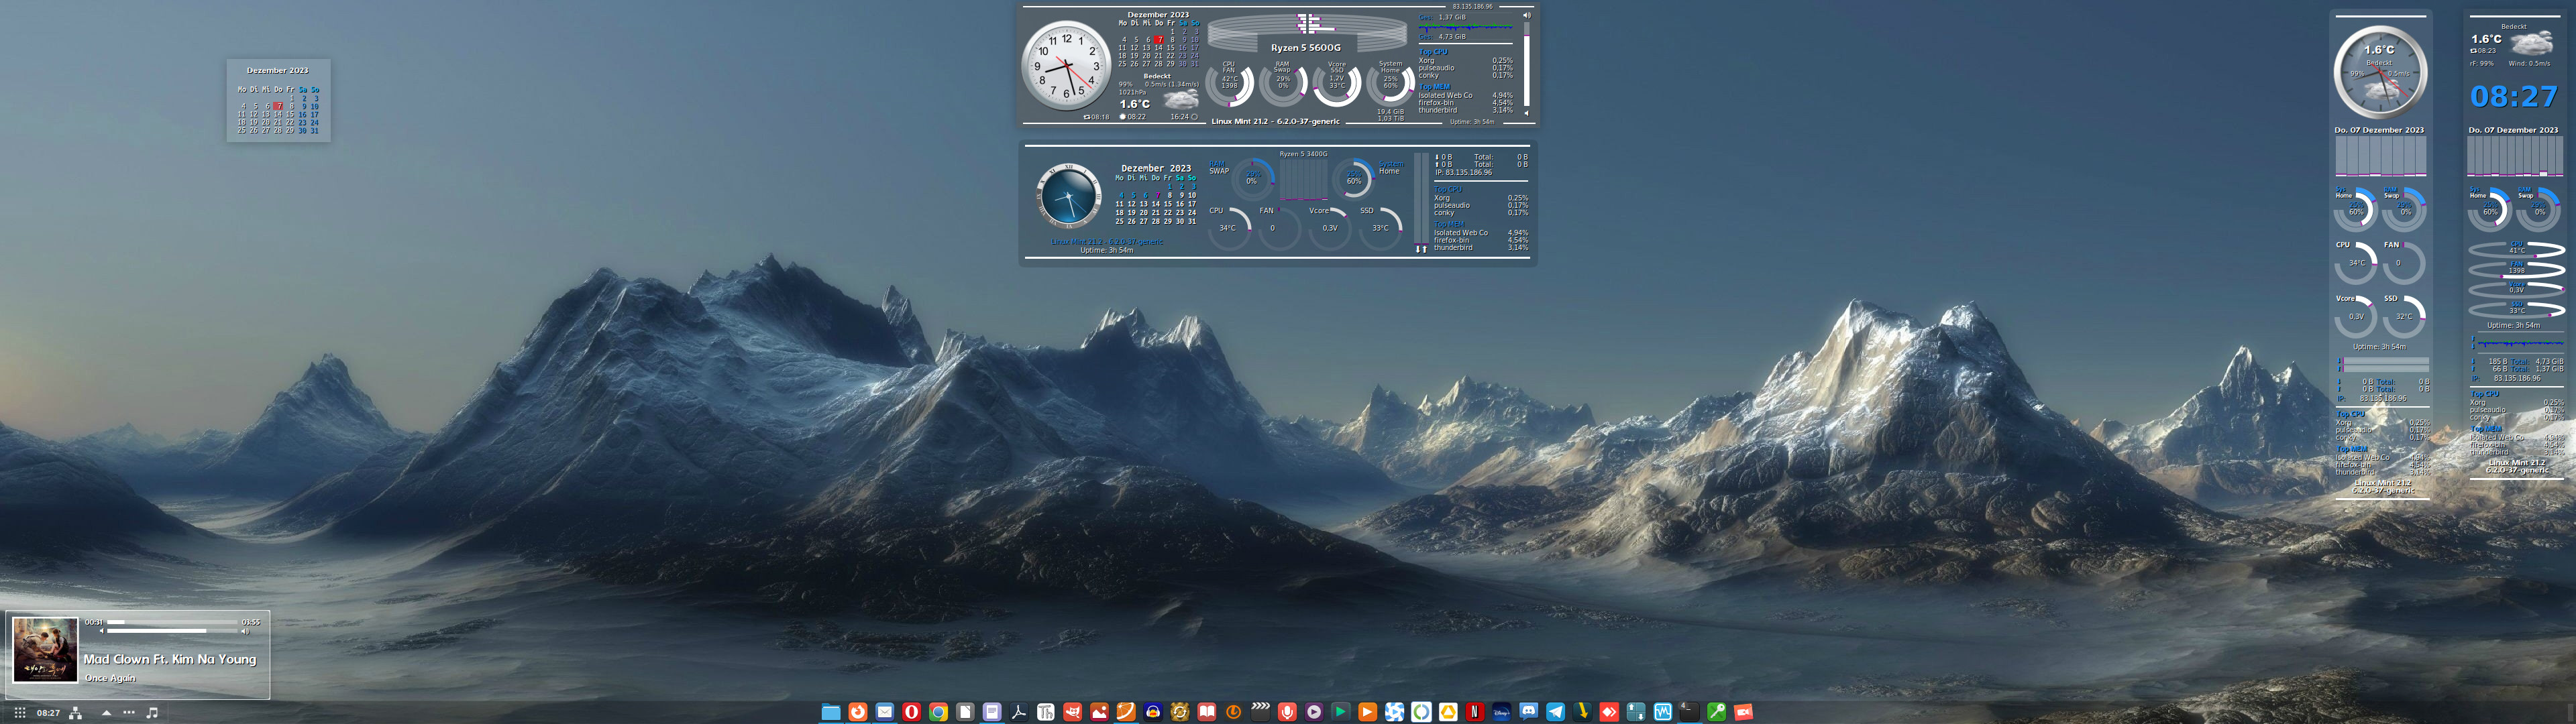Open the terminal icon in dock
Screen dimensions: 2576x724
[1690, 712]
